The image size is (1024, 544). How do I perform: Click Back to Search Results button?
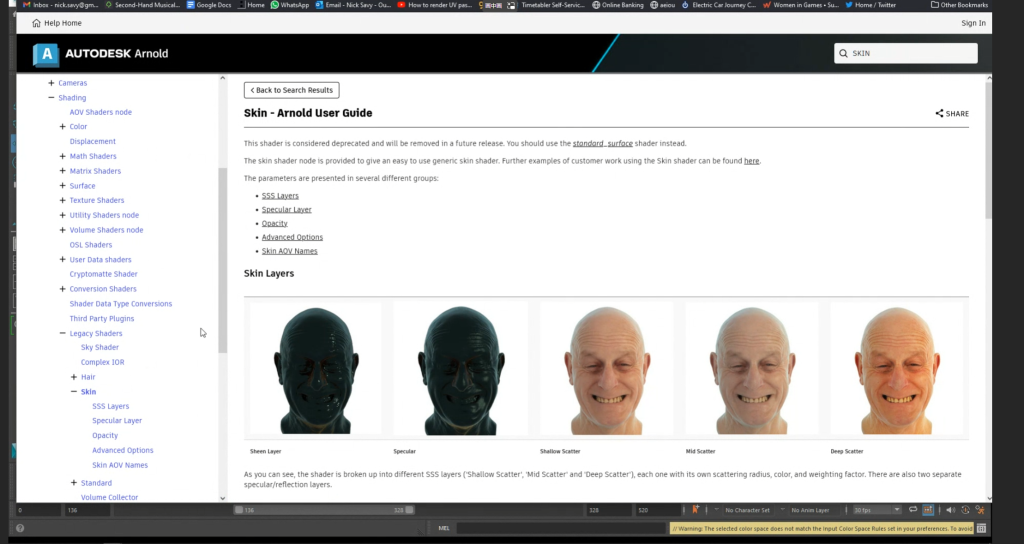click(x=291, y=90)
